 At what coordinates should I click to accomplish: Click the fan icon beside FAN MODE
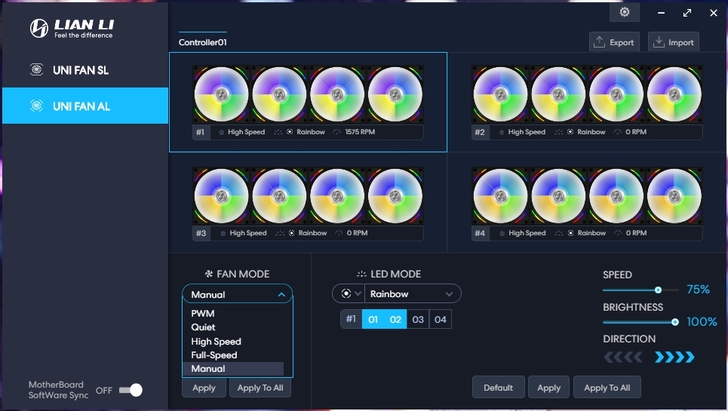point(209,274)
